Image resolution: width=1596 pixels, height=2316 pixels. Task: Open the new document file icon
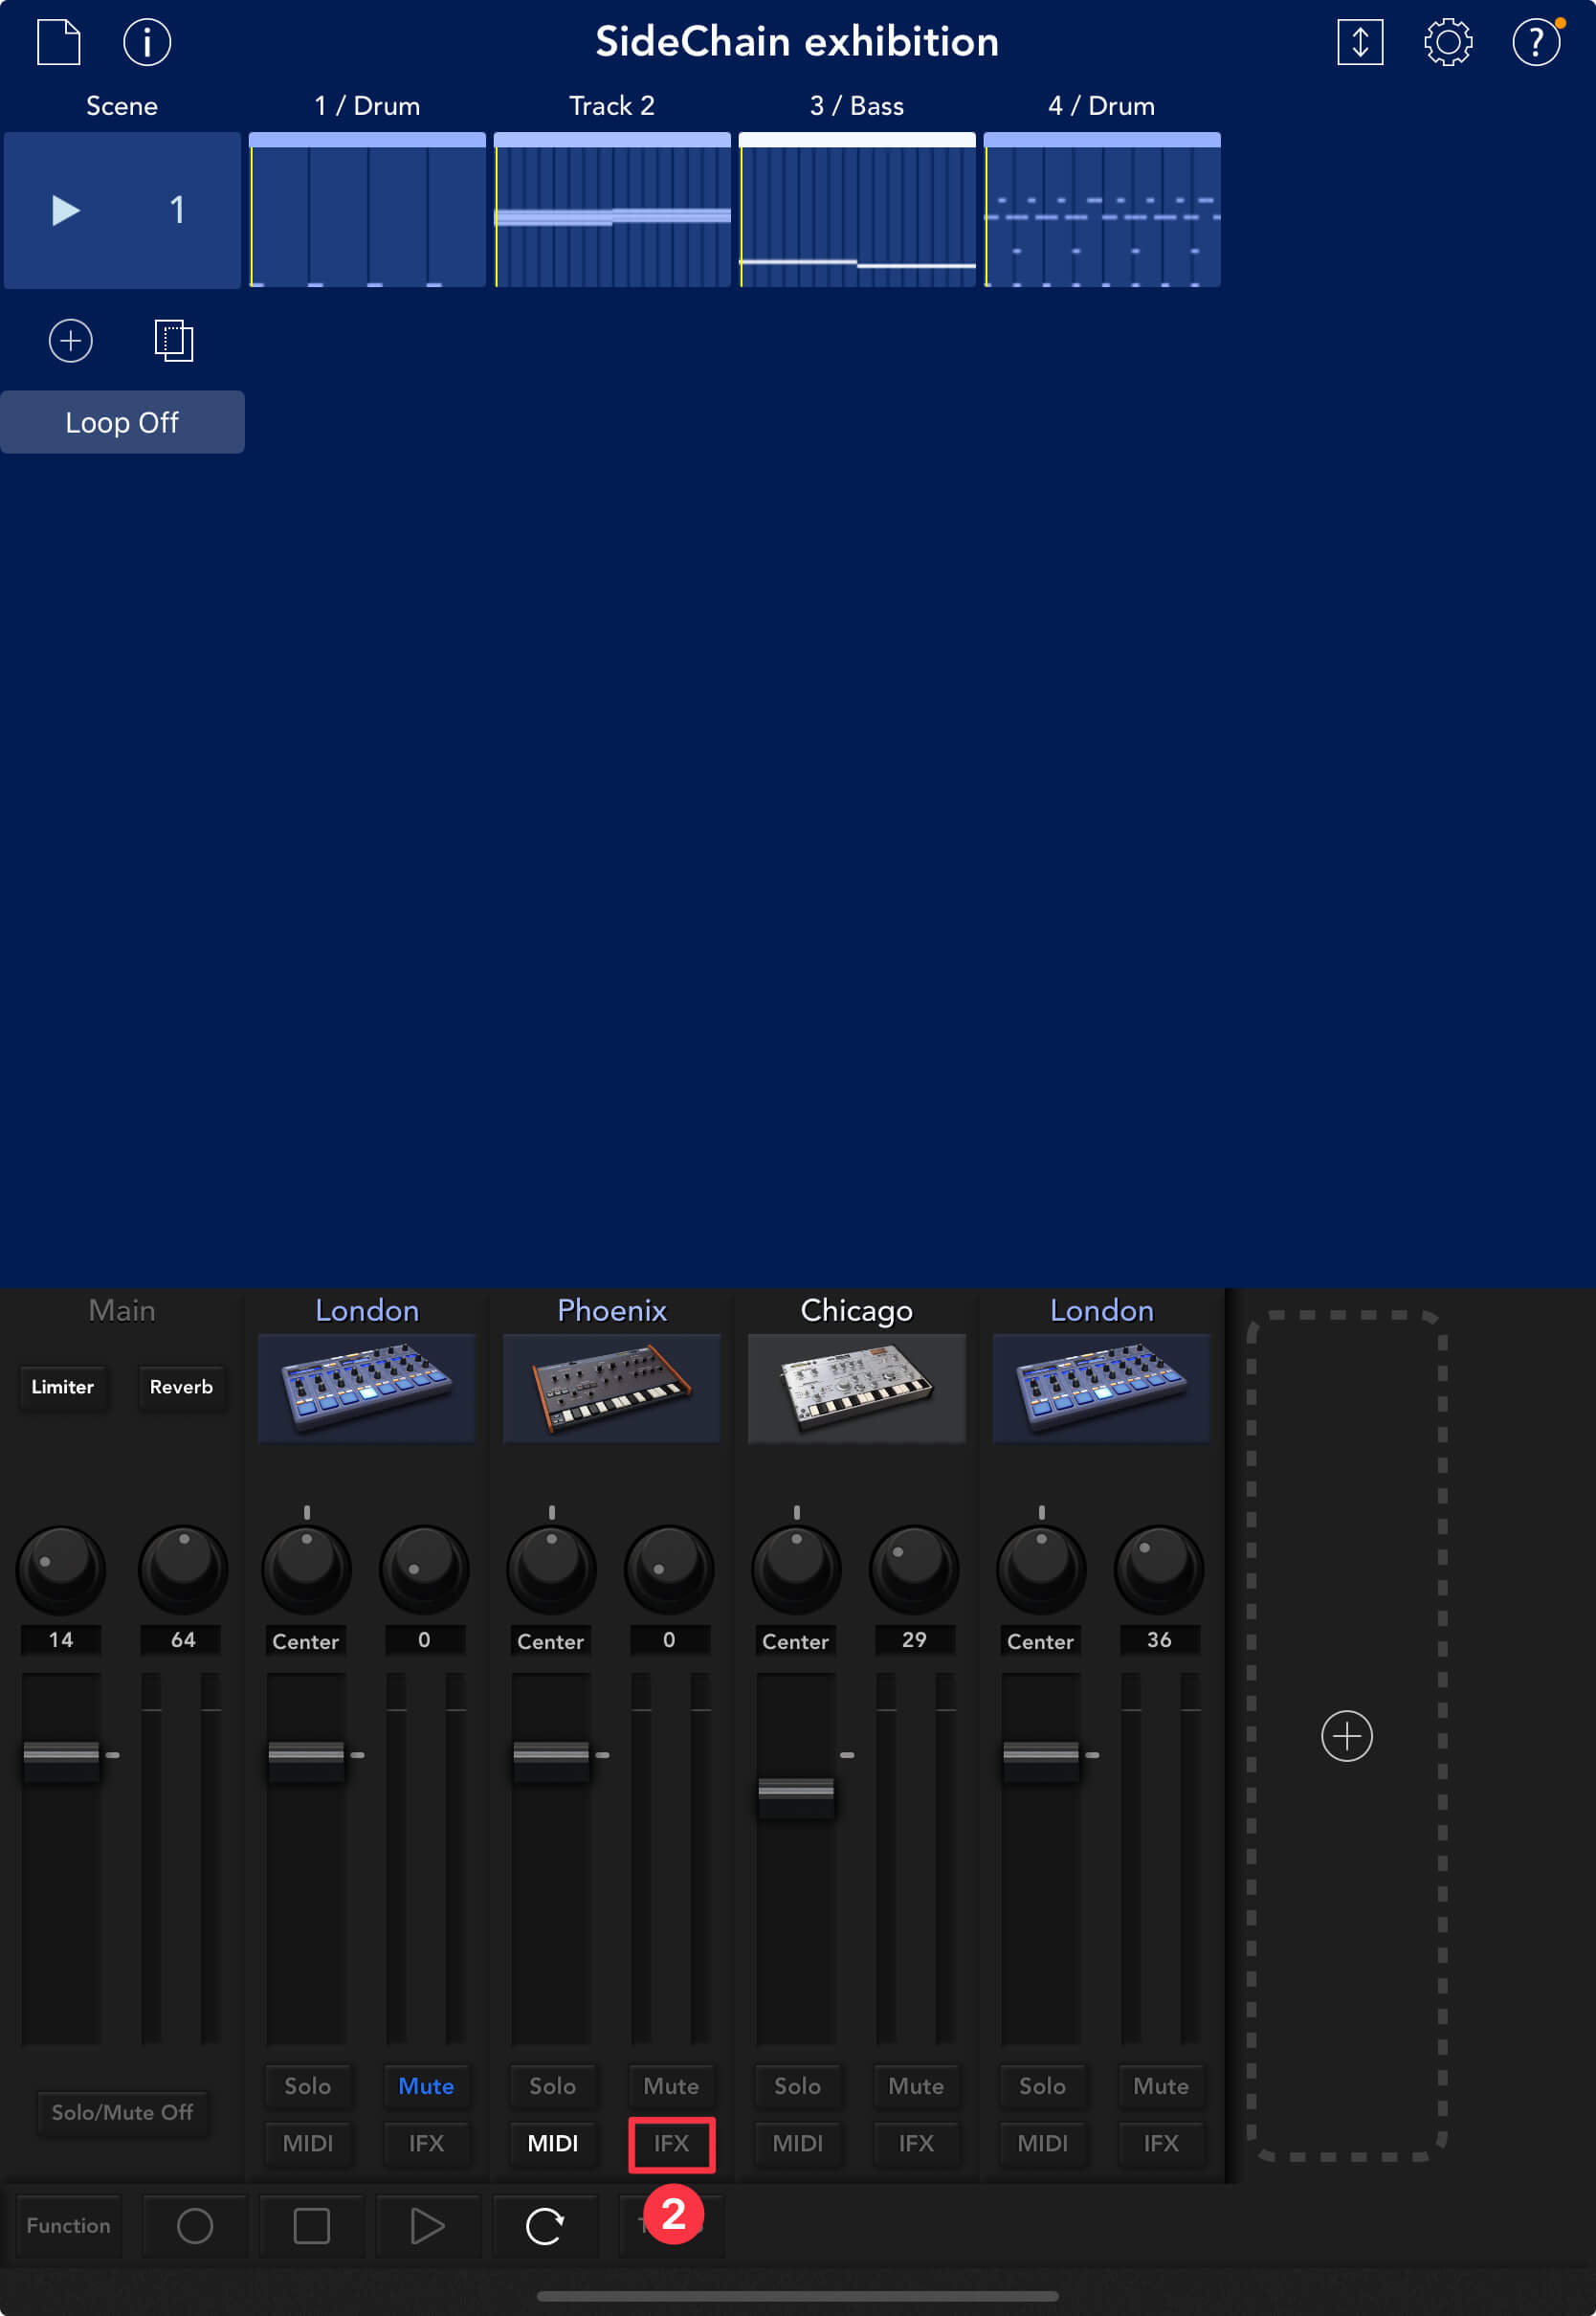pos(58,42)
